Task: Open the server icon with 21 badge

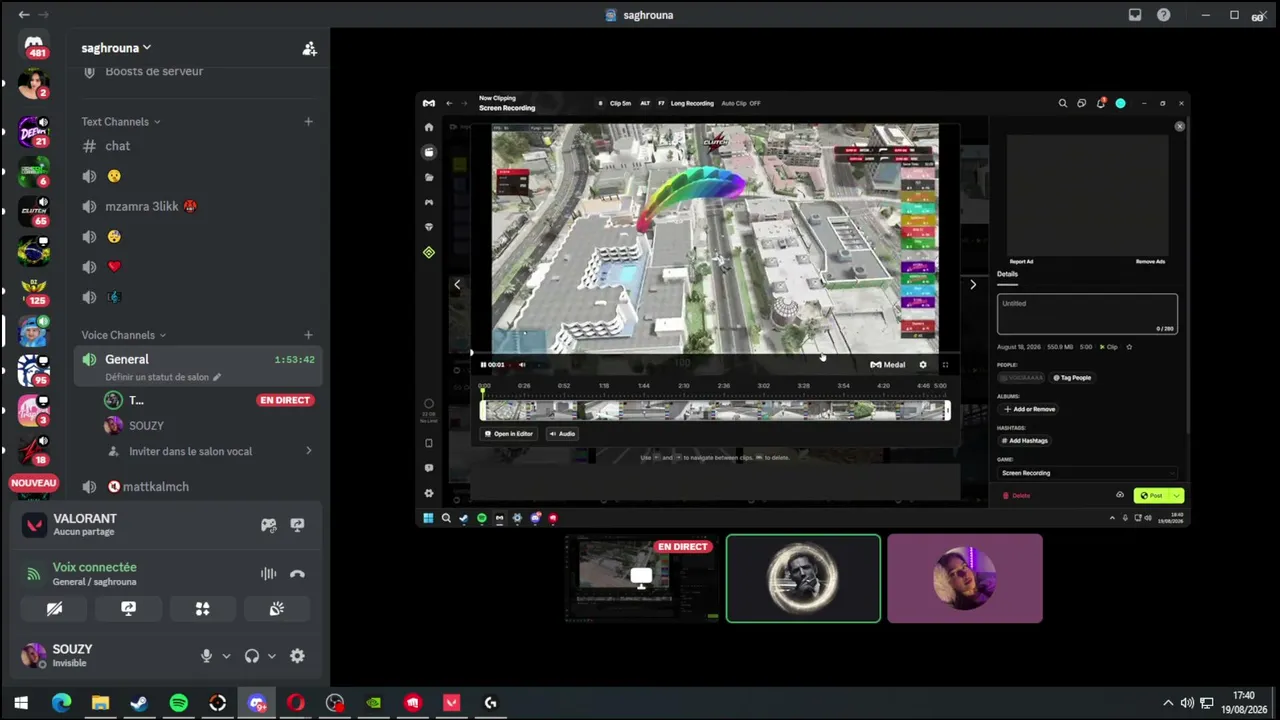Action: click(x=34, y=131)
